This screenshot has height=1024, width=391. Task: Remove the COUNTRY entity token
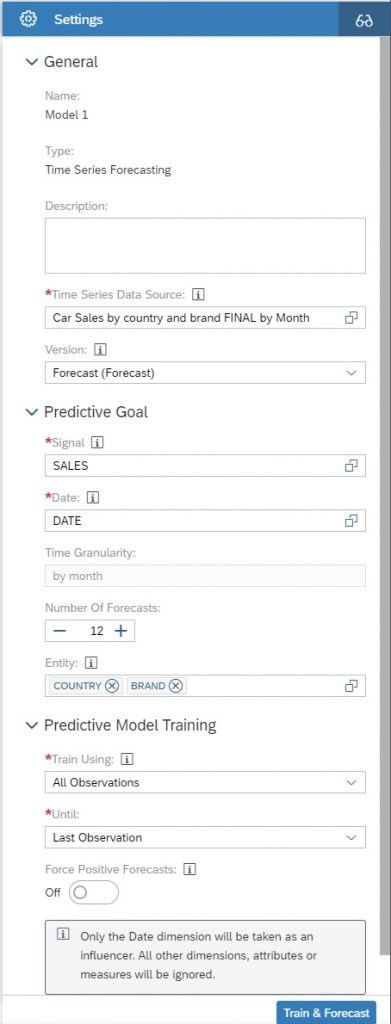coord(112,686)
